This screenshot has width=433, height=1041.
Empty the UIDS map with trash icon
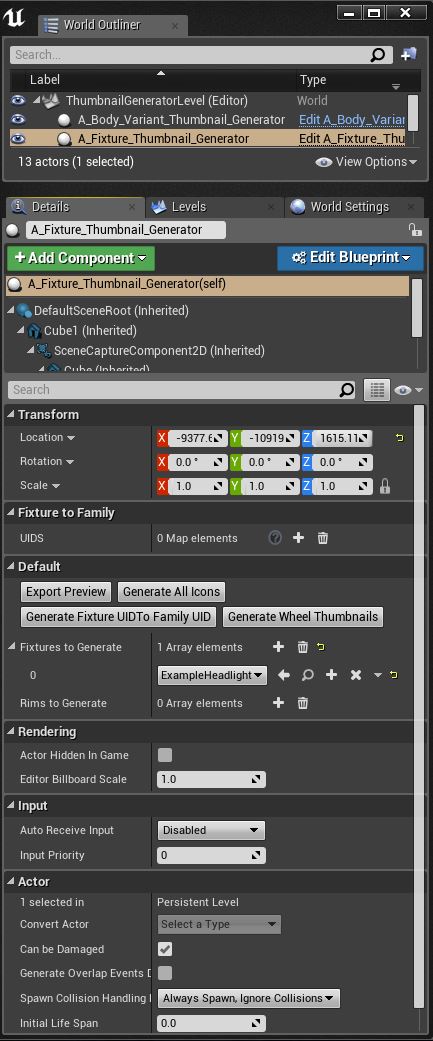point(323,538)
